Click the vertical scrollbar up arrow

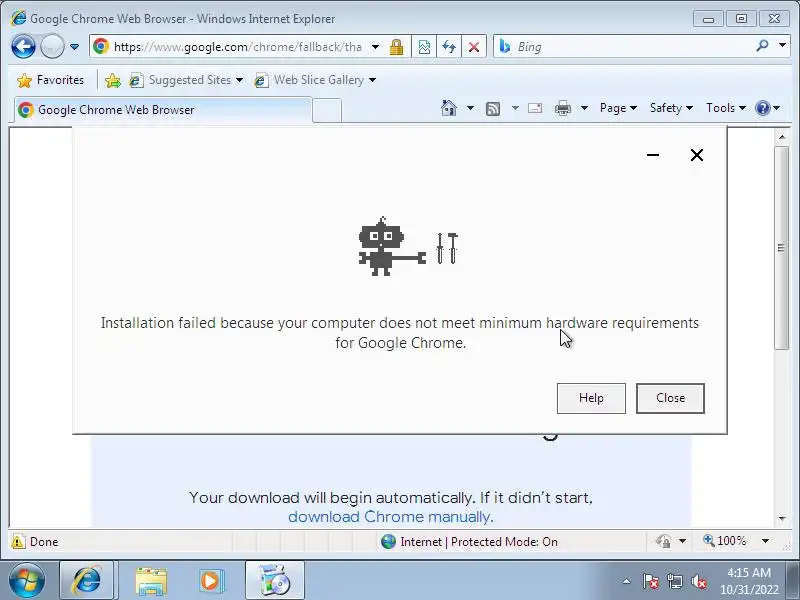point(782,137)
